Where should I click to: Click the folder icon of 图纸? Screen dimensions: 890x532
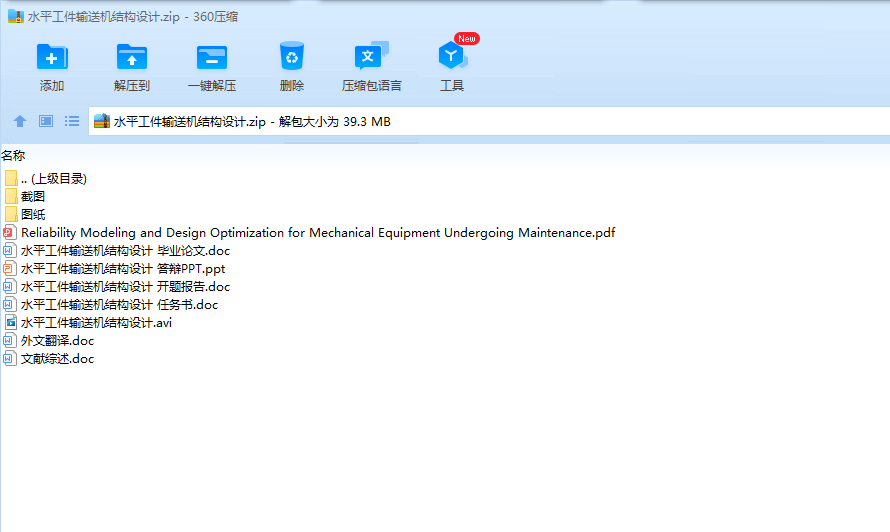click(x=11, y=214)
